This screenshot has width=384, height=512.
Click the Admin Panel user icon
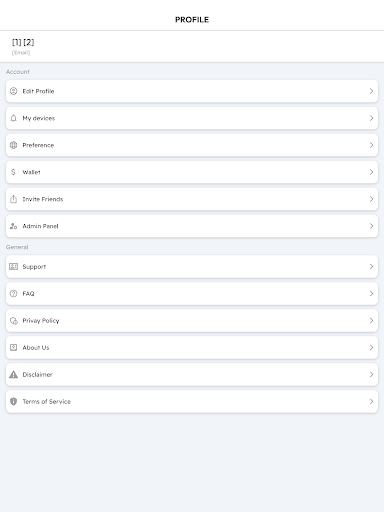click(x=13, y=226)
